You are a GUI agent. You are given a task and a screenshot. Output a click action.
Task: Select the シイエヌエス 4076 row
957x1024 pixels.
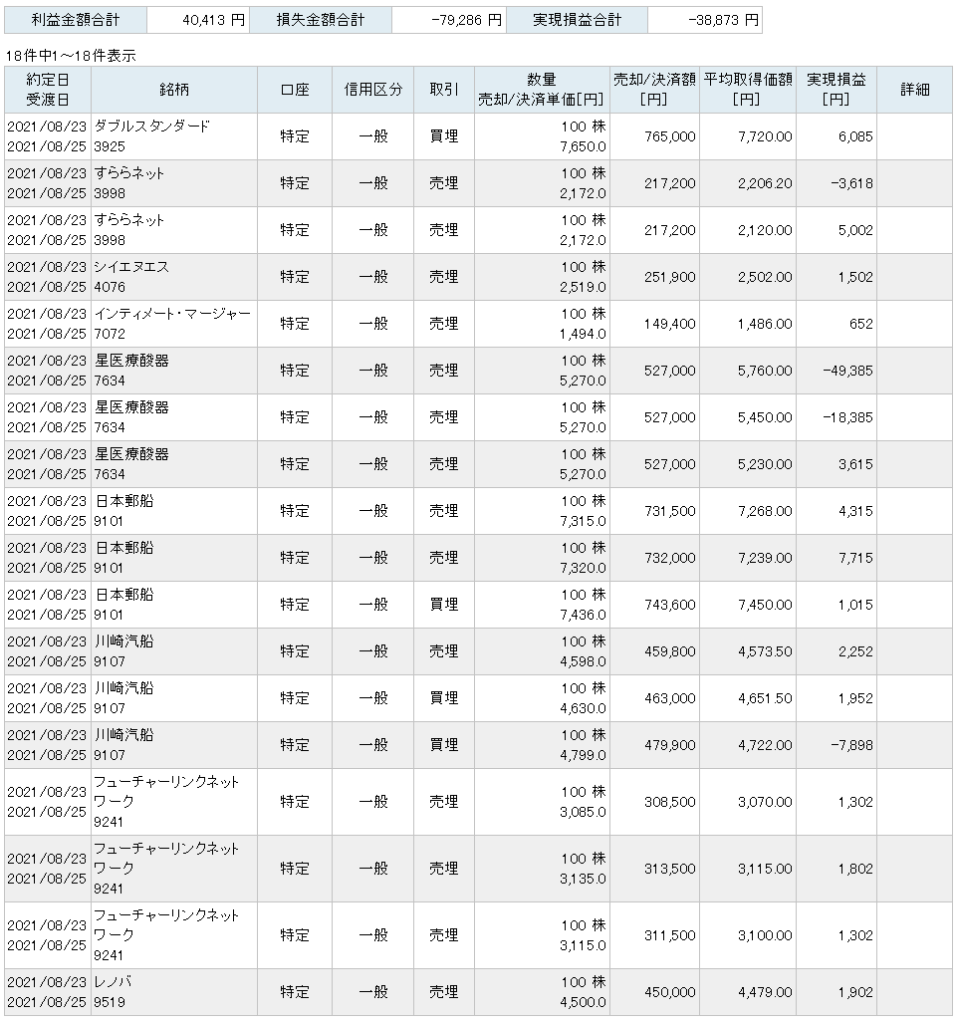pos(478,277)
